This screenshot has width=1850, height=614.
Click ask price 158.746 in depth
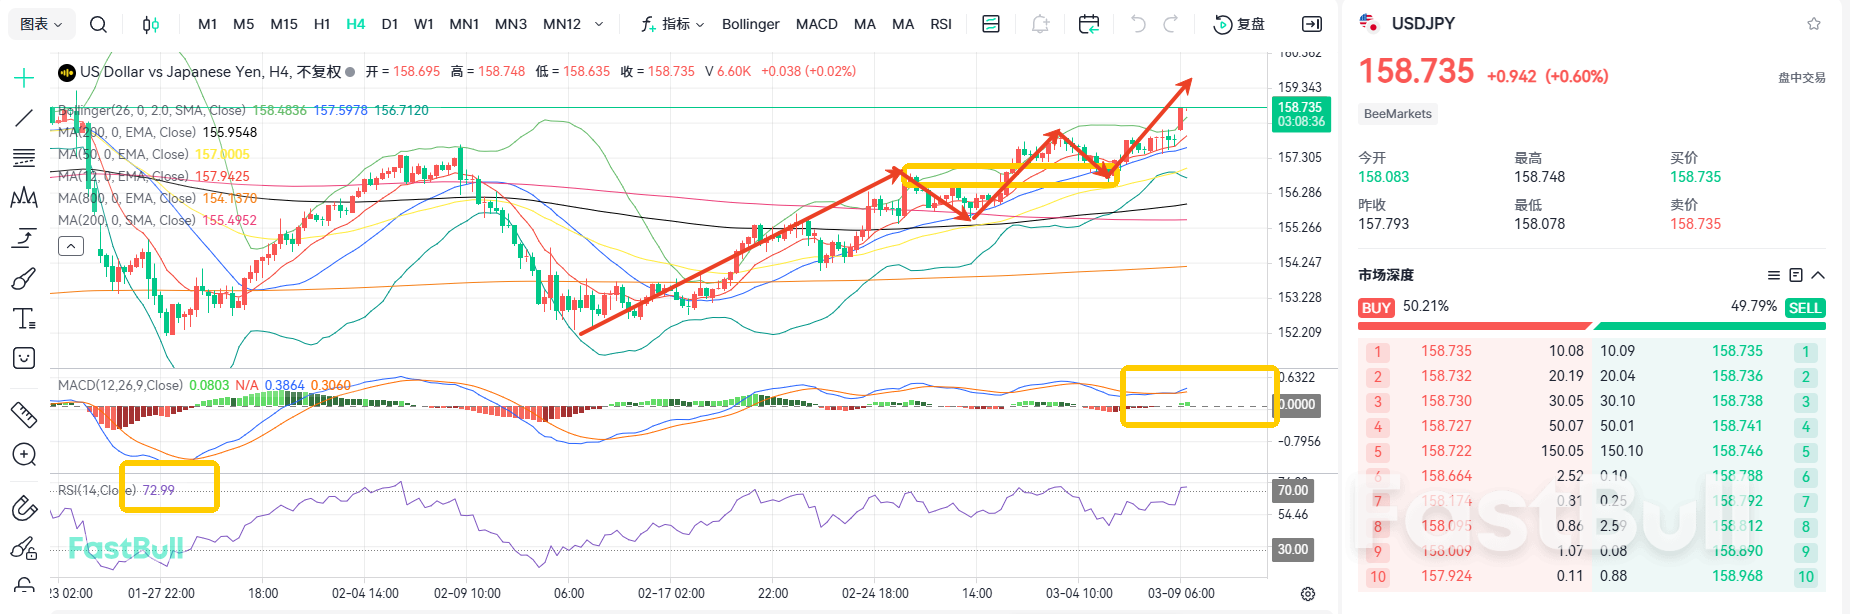pos(1738,451)
